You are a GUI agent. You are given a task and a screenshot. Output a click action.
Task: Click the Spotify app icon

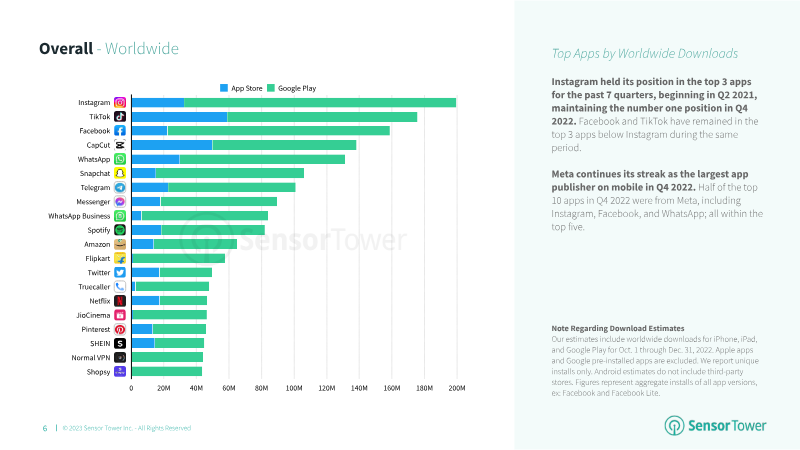click(x=120, y=230)
